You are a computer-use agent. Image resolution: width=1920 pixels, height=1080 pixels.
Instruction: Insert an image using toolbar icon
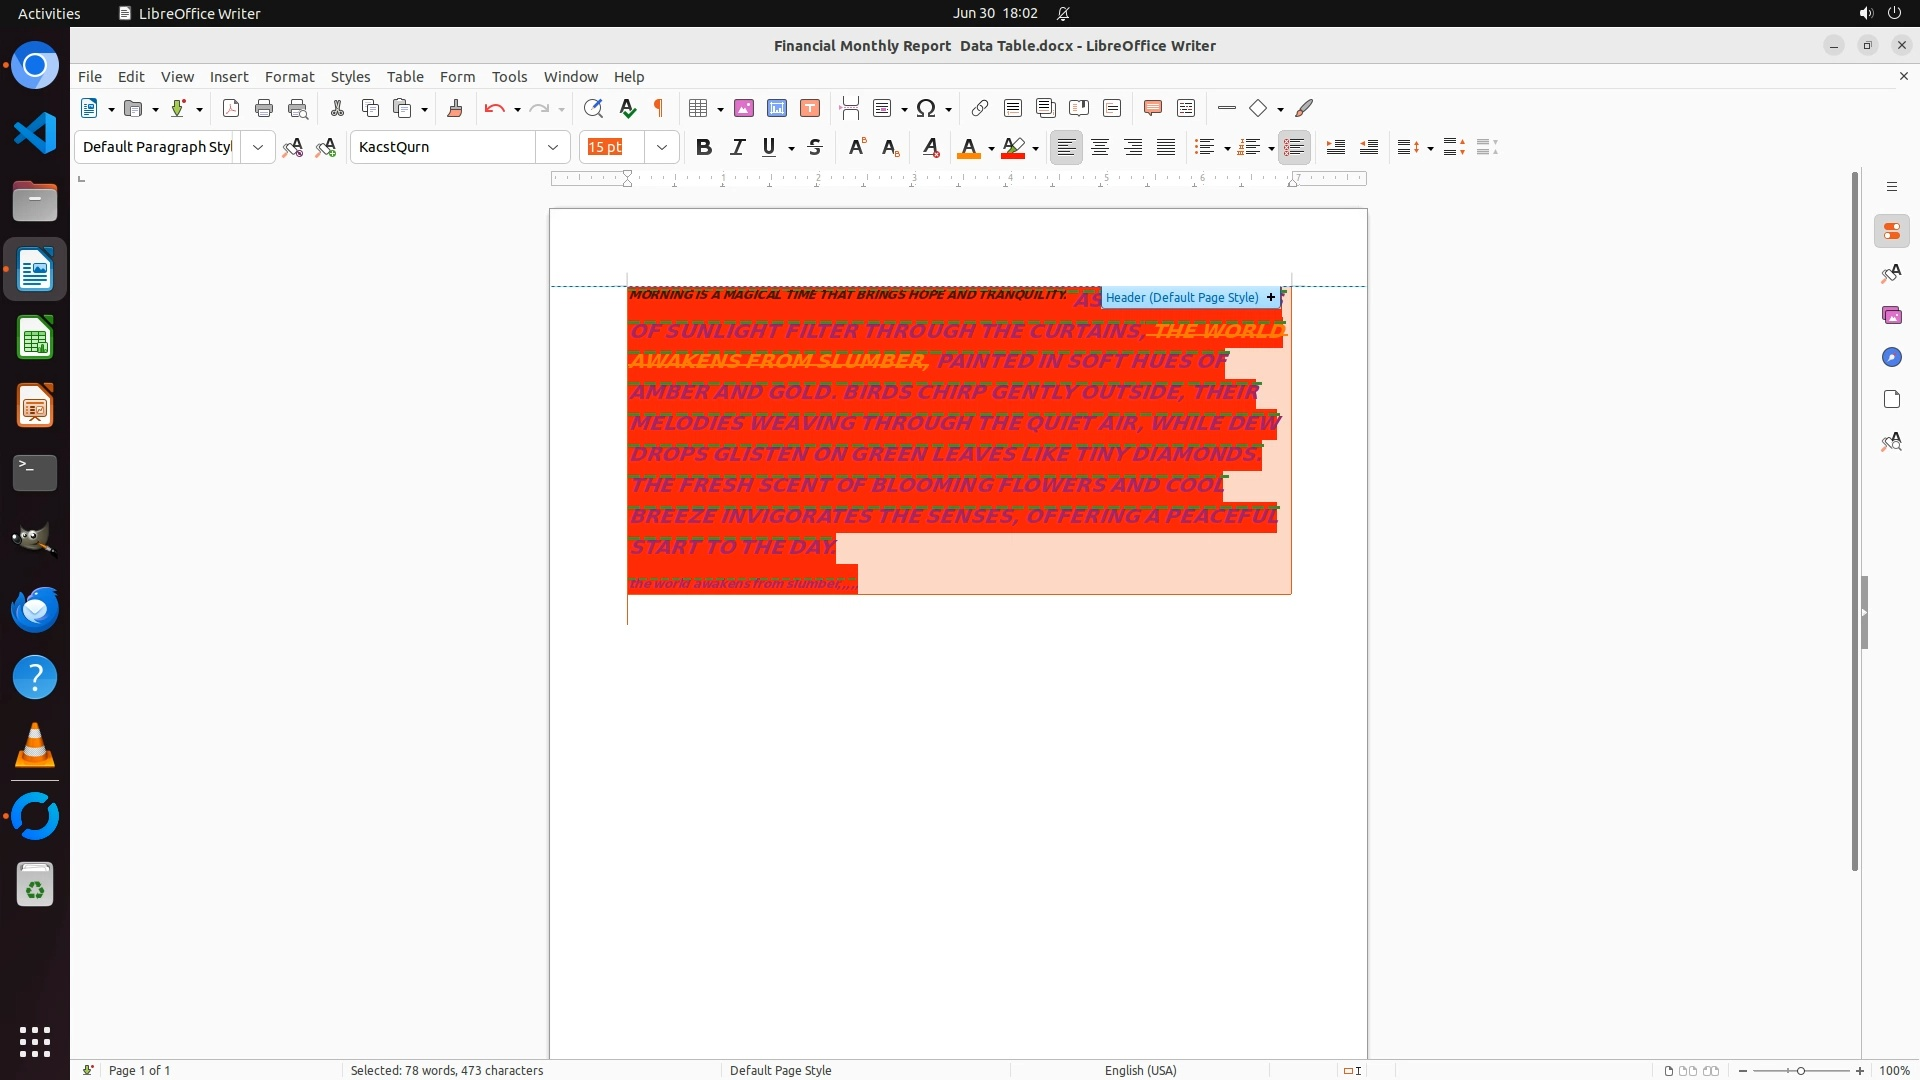tap(744, 109)
